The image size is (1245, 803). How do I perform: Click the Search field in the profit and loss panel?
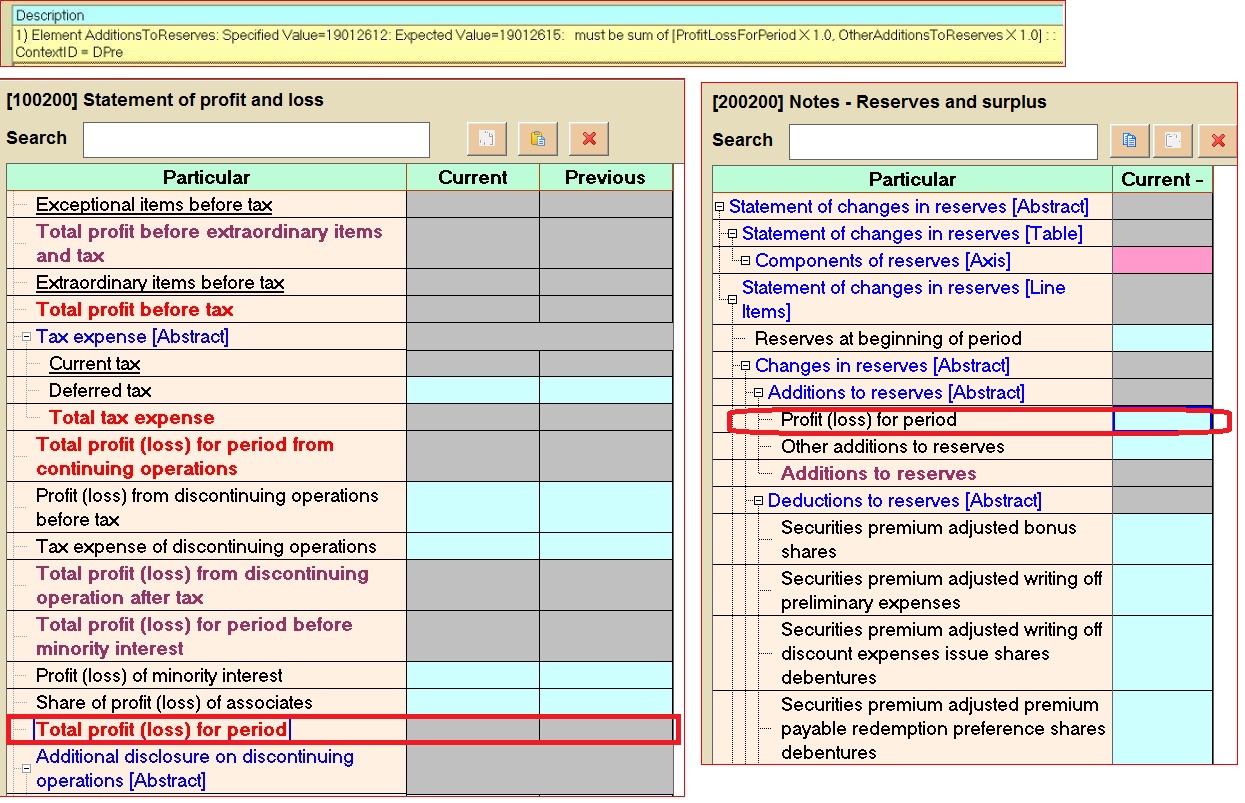pos(256,140)
